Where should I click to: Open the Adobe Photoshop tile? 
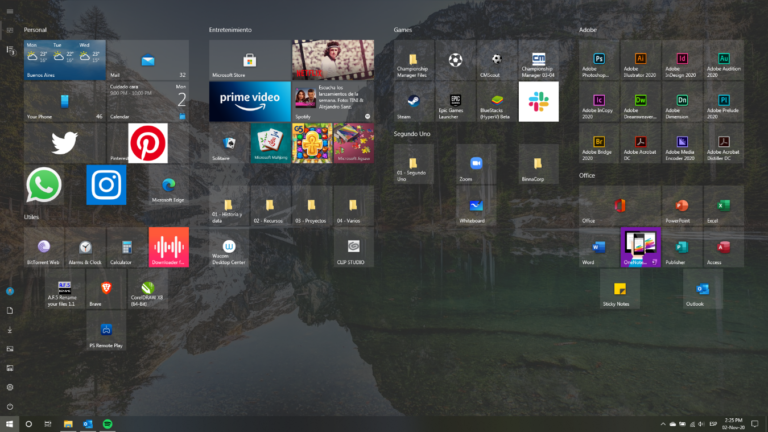tap(599, 60)
